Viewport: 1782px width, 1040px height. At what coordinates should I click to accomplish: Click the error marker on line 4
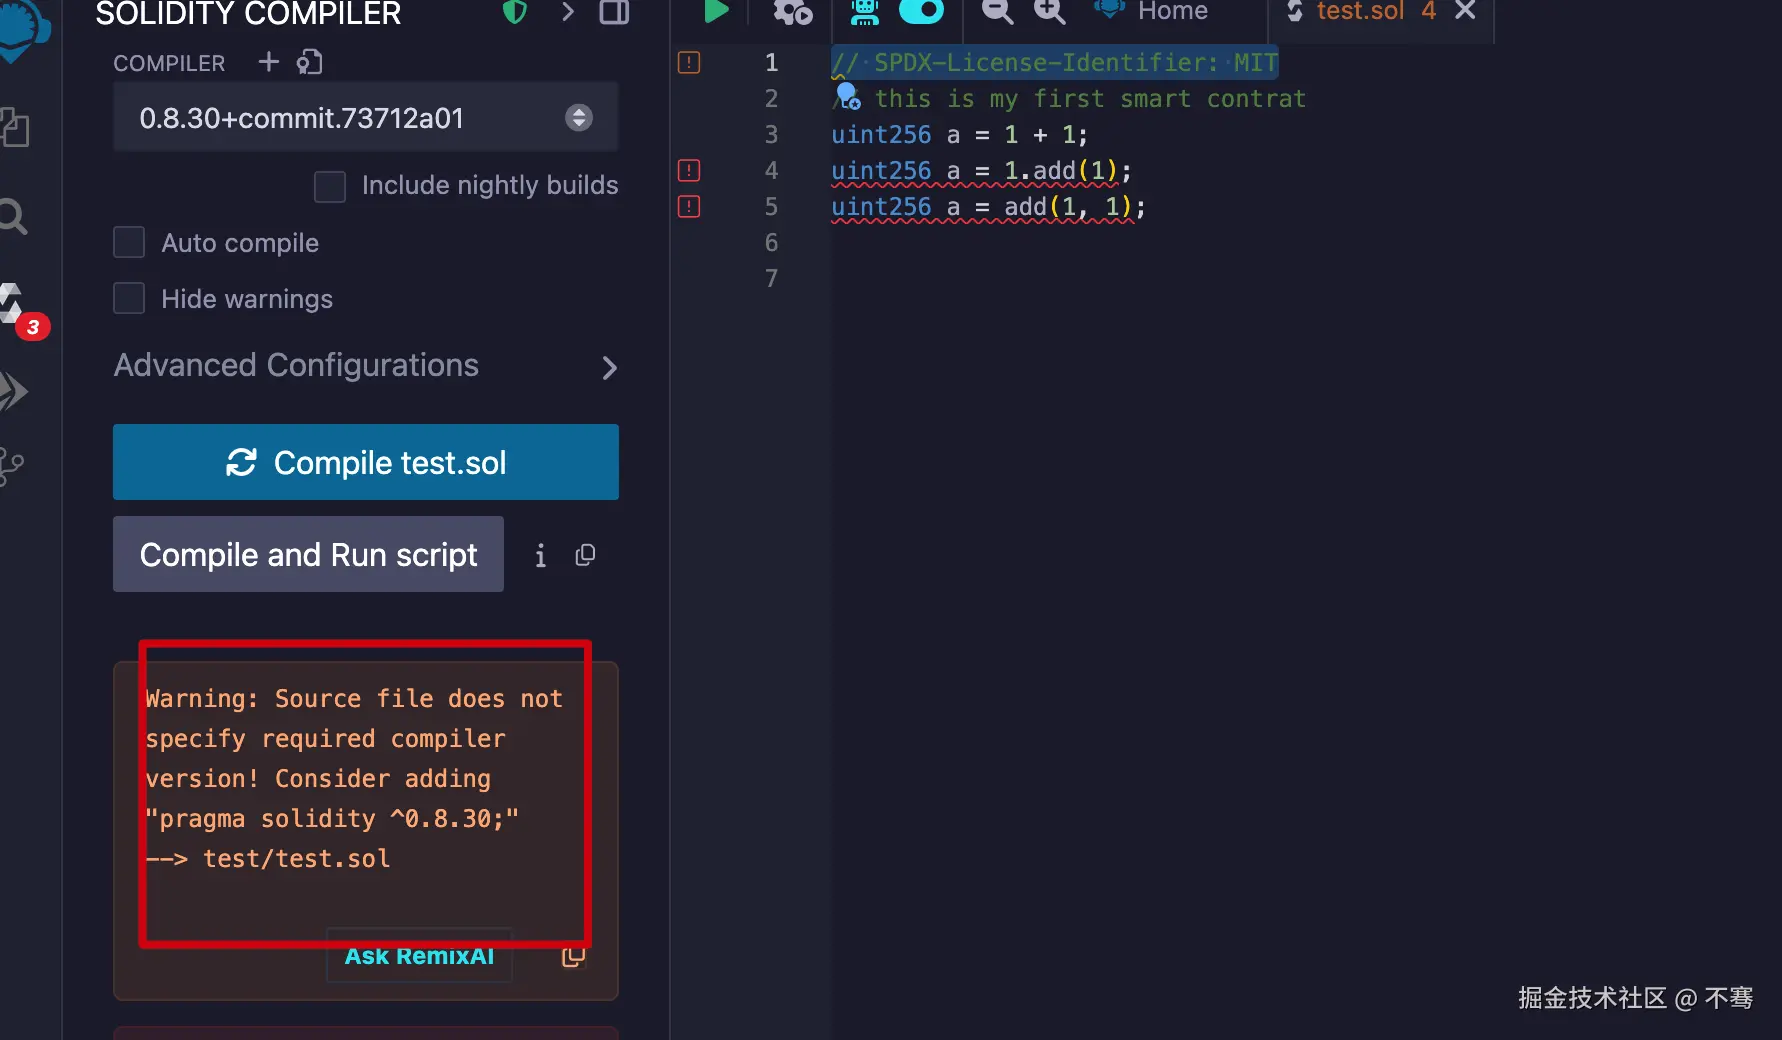coord(689,170)
